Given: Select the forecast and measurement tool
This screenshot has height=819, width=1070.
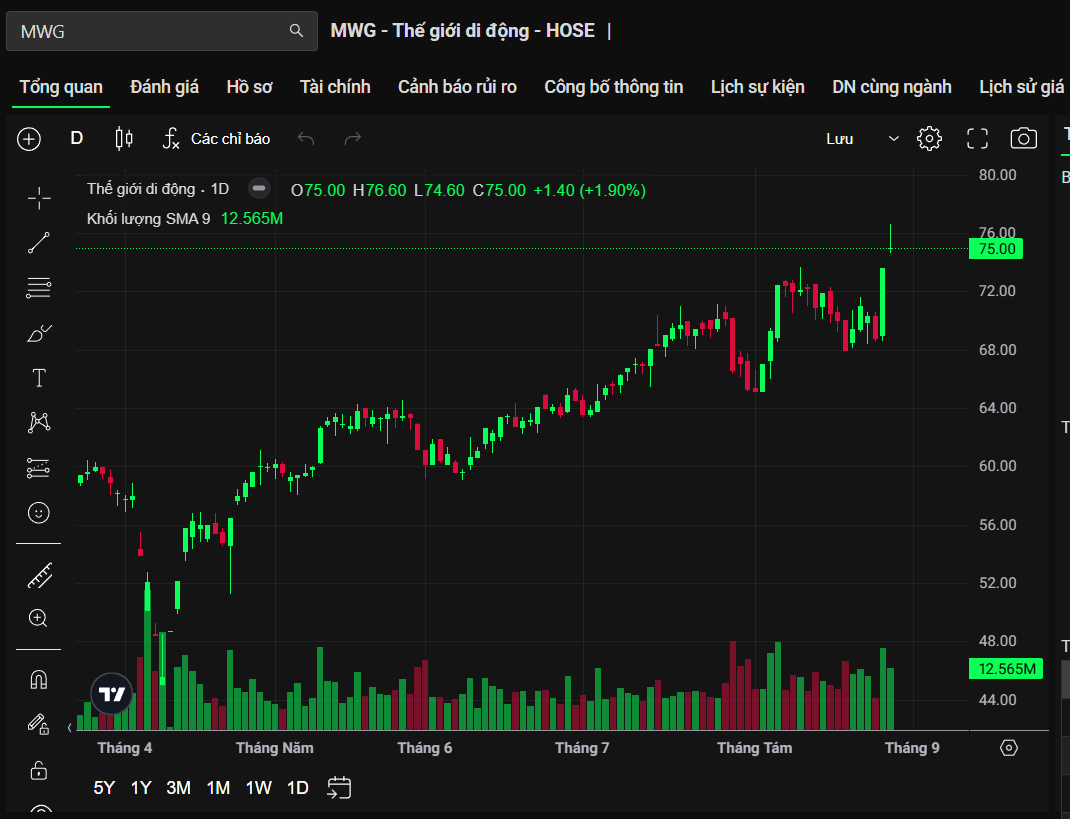Looking at the screenshot, I should coord(39,468).
